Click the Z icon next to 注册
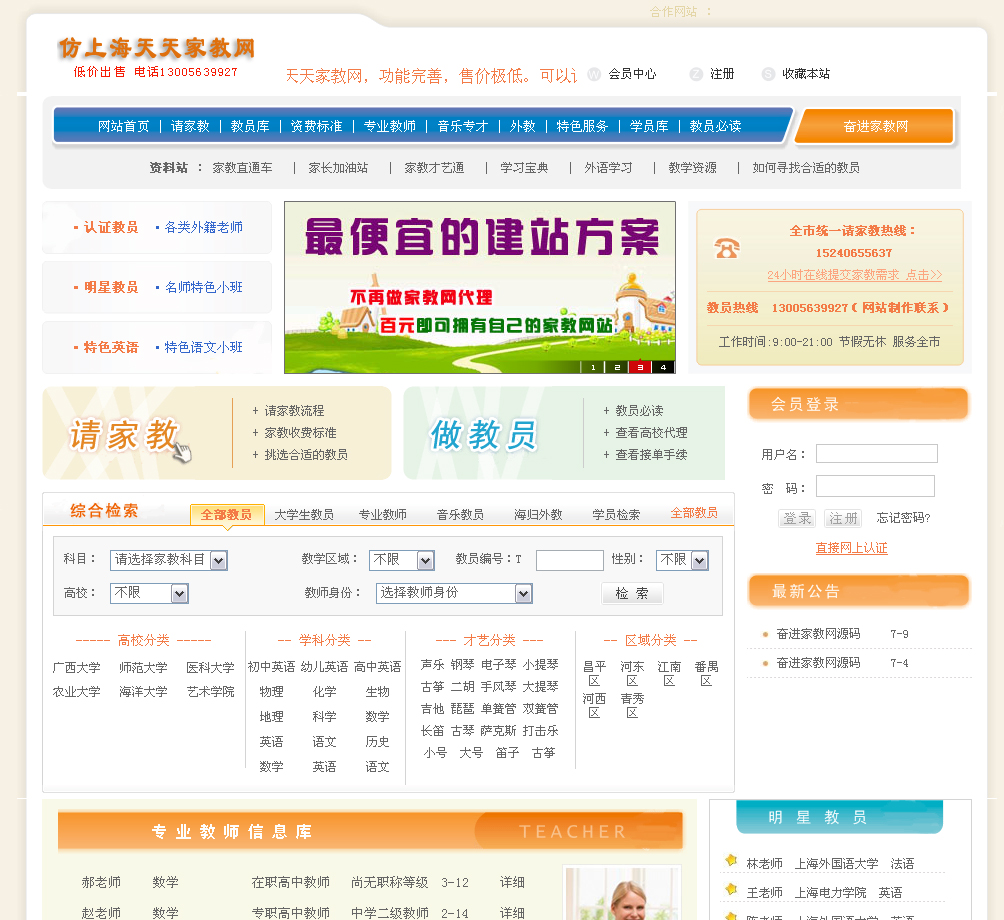 (x=696, y=74)
